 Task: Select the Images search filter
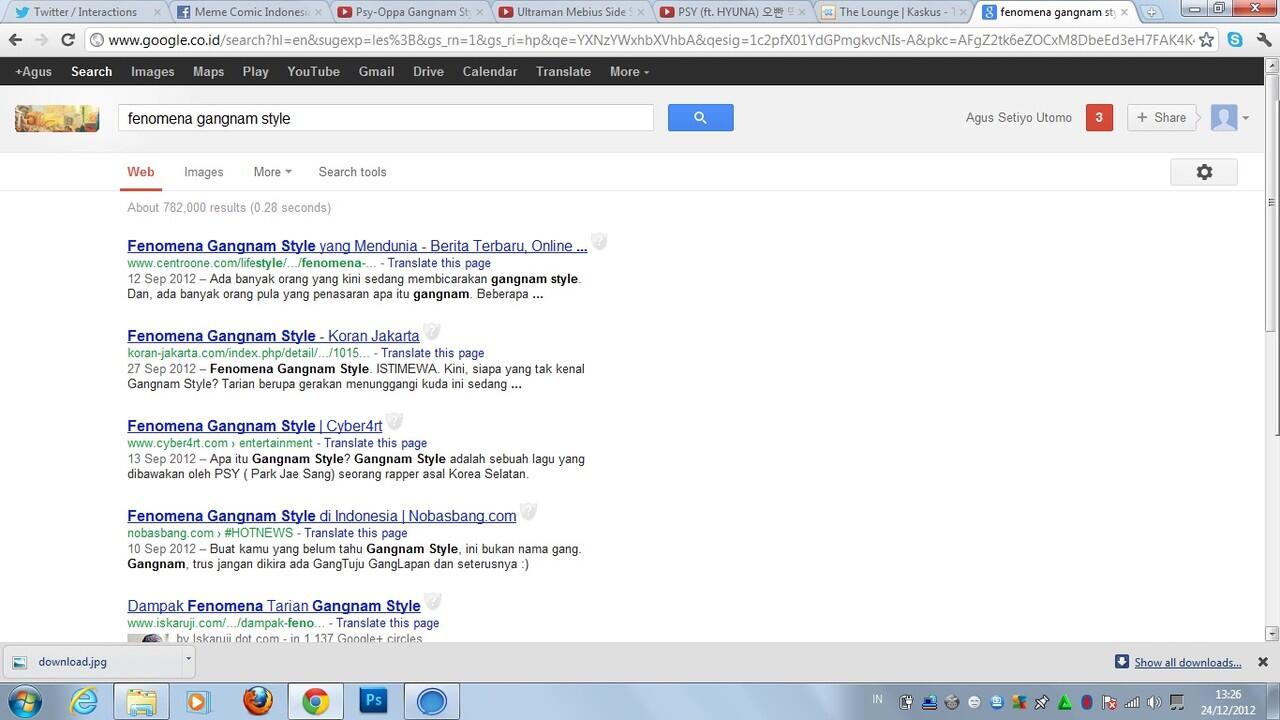[204, 172]
